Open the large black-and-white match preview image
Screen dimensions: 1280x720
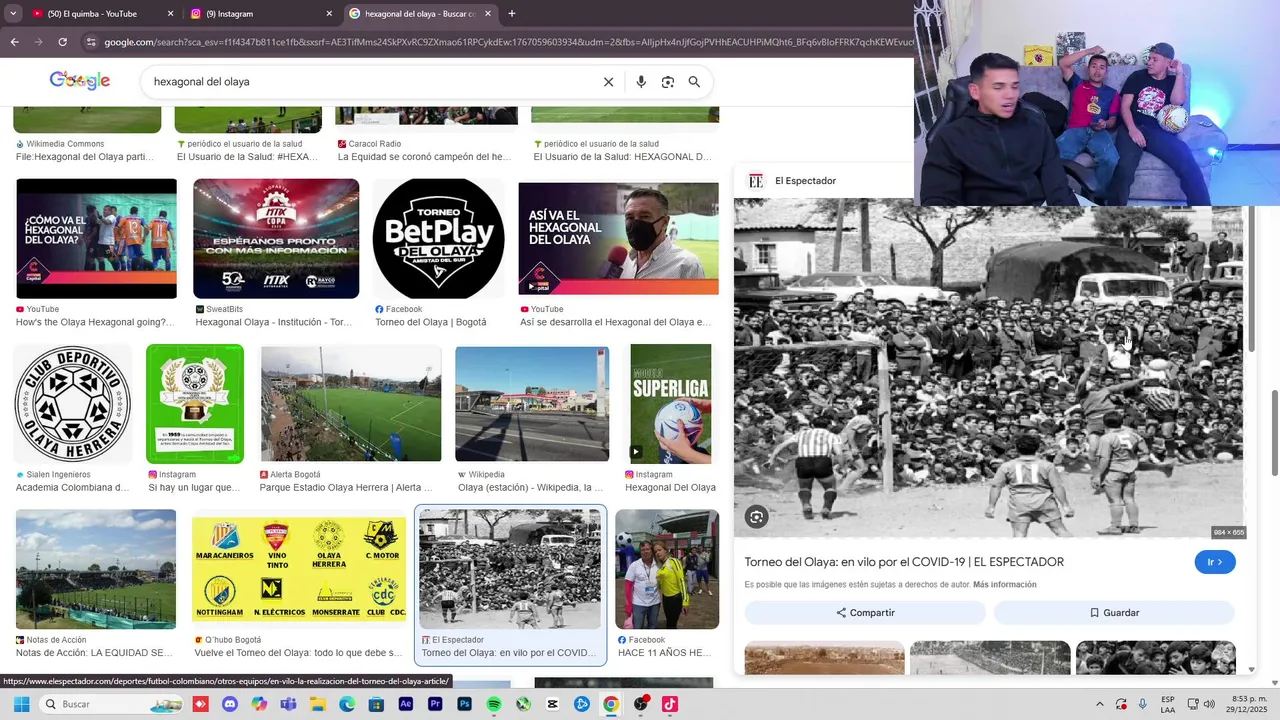point(990,368)
